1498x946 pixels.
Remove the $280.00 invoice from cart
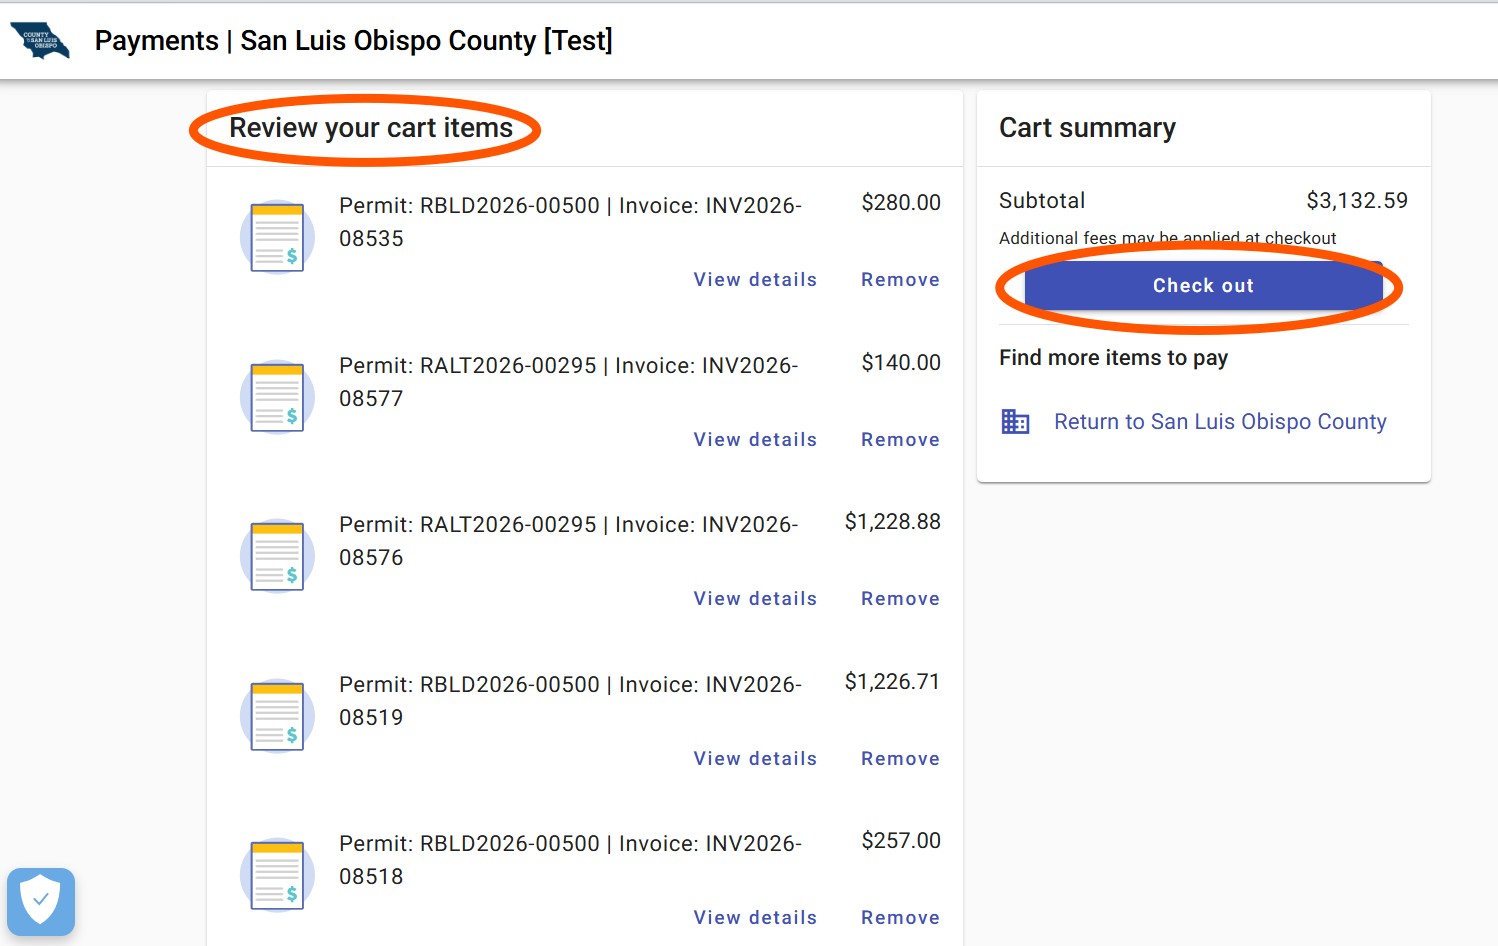(x=900, y=280)
